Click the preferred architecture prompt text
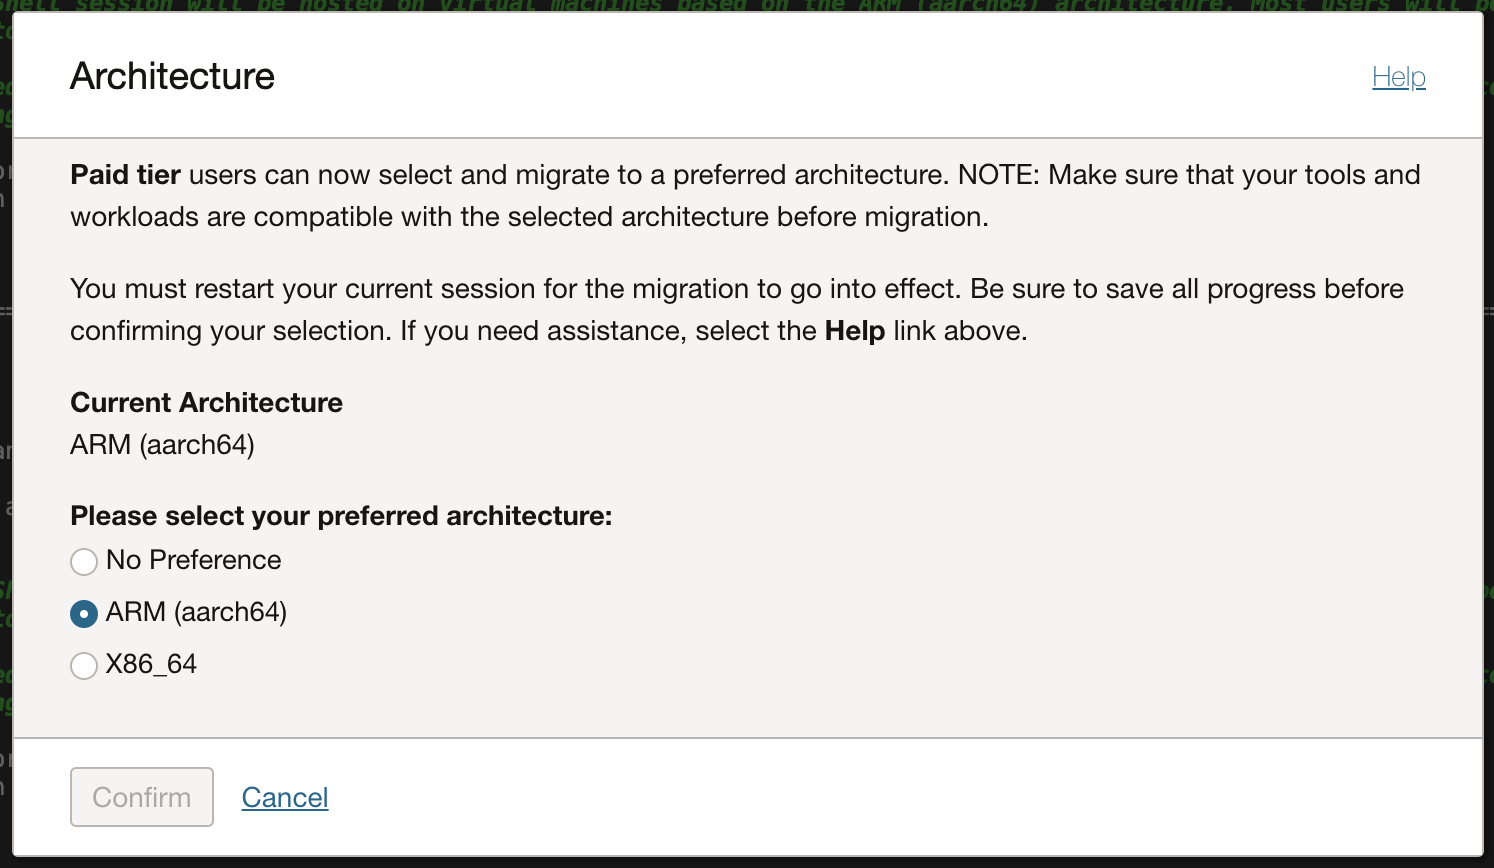The image size is (1494, 868). pyautogui.click(x=342, y=515)
